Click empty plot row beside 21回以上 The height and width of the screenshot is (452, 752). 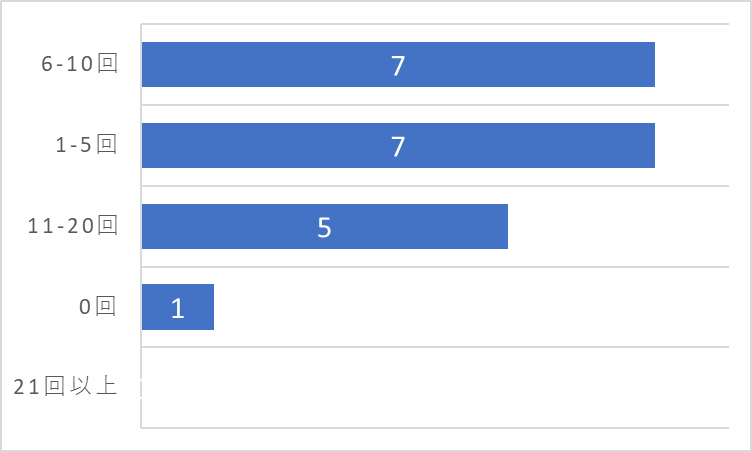(x=435, y=387)
